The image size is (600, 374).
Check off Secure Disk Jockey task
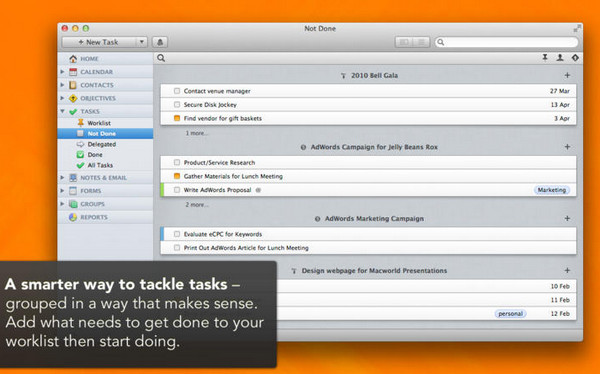pos(177,105)
